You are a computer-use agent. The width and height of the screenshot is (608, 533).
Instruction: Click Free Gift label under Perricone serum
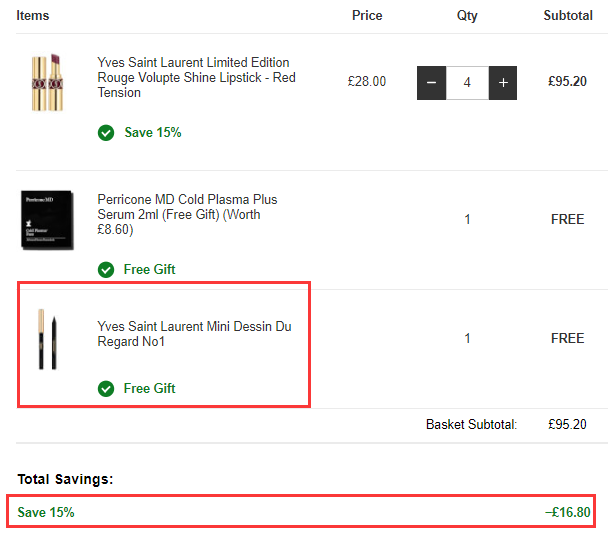pyautogui.click(x=149, y=269)
